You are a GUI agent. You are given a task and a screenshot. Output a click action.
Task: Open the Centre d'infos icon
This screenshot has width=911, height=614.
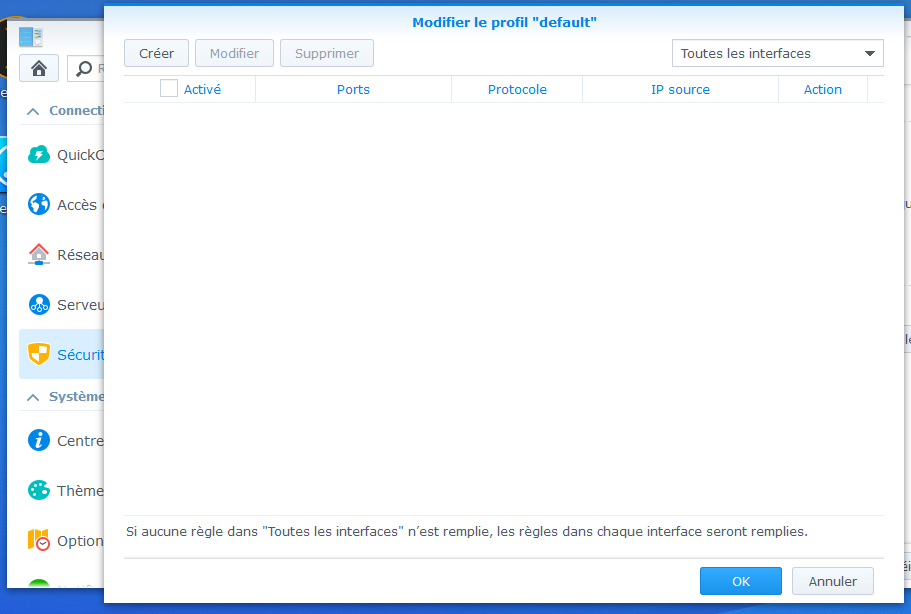coord(39,440)
